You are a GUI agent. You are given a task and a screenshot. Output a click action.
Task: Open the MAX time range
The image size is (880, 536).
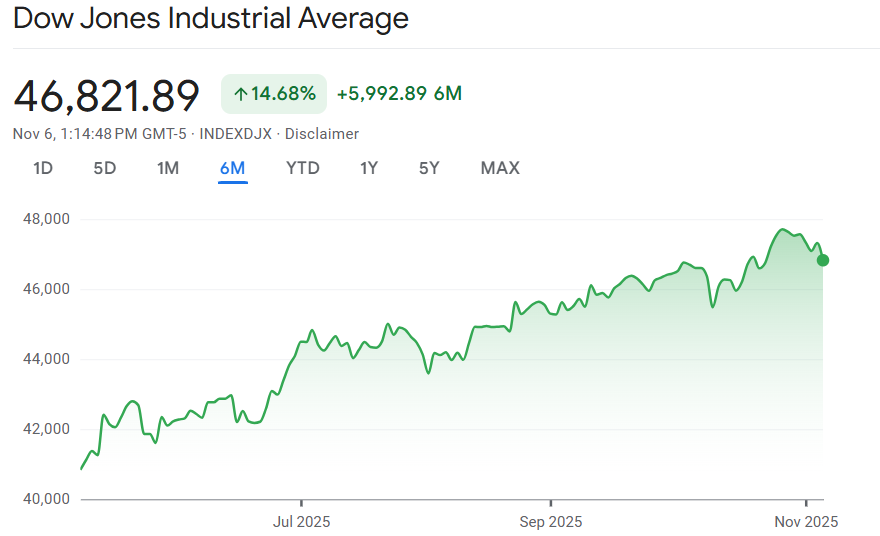[x=500, y=168]
